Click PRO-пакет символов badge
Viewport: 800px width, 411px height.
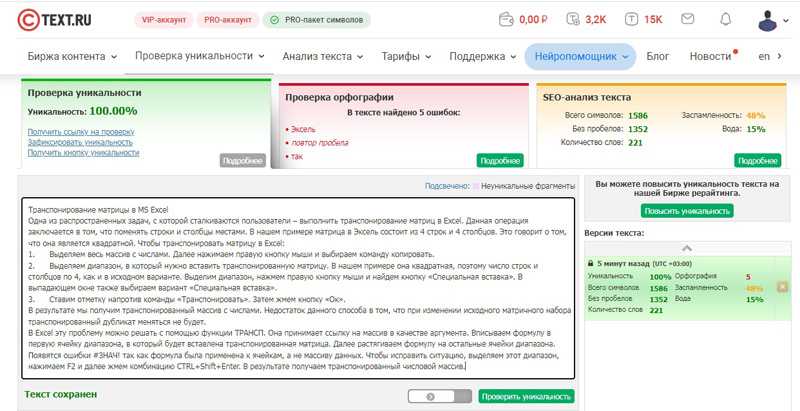[316, 20]
